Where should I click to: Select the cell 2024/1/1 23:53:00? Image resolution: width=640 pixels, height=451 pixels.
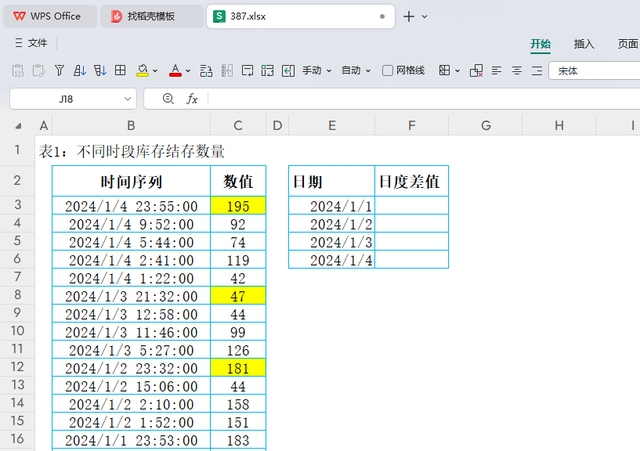(x=131, y=440)
